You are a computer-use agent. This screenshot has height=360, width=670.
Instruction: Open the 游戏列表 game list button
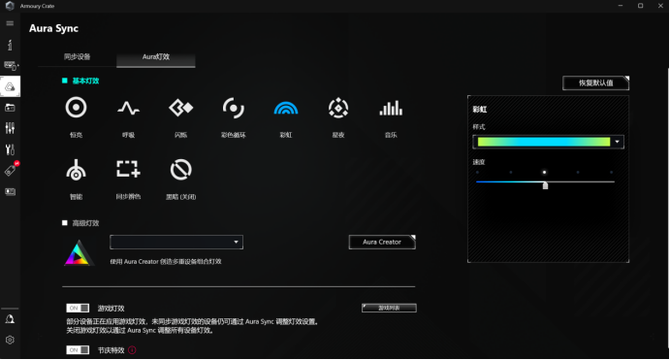coord(389,308)
